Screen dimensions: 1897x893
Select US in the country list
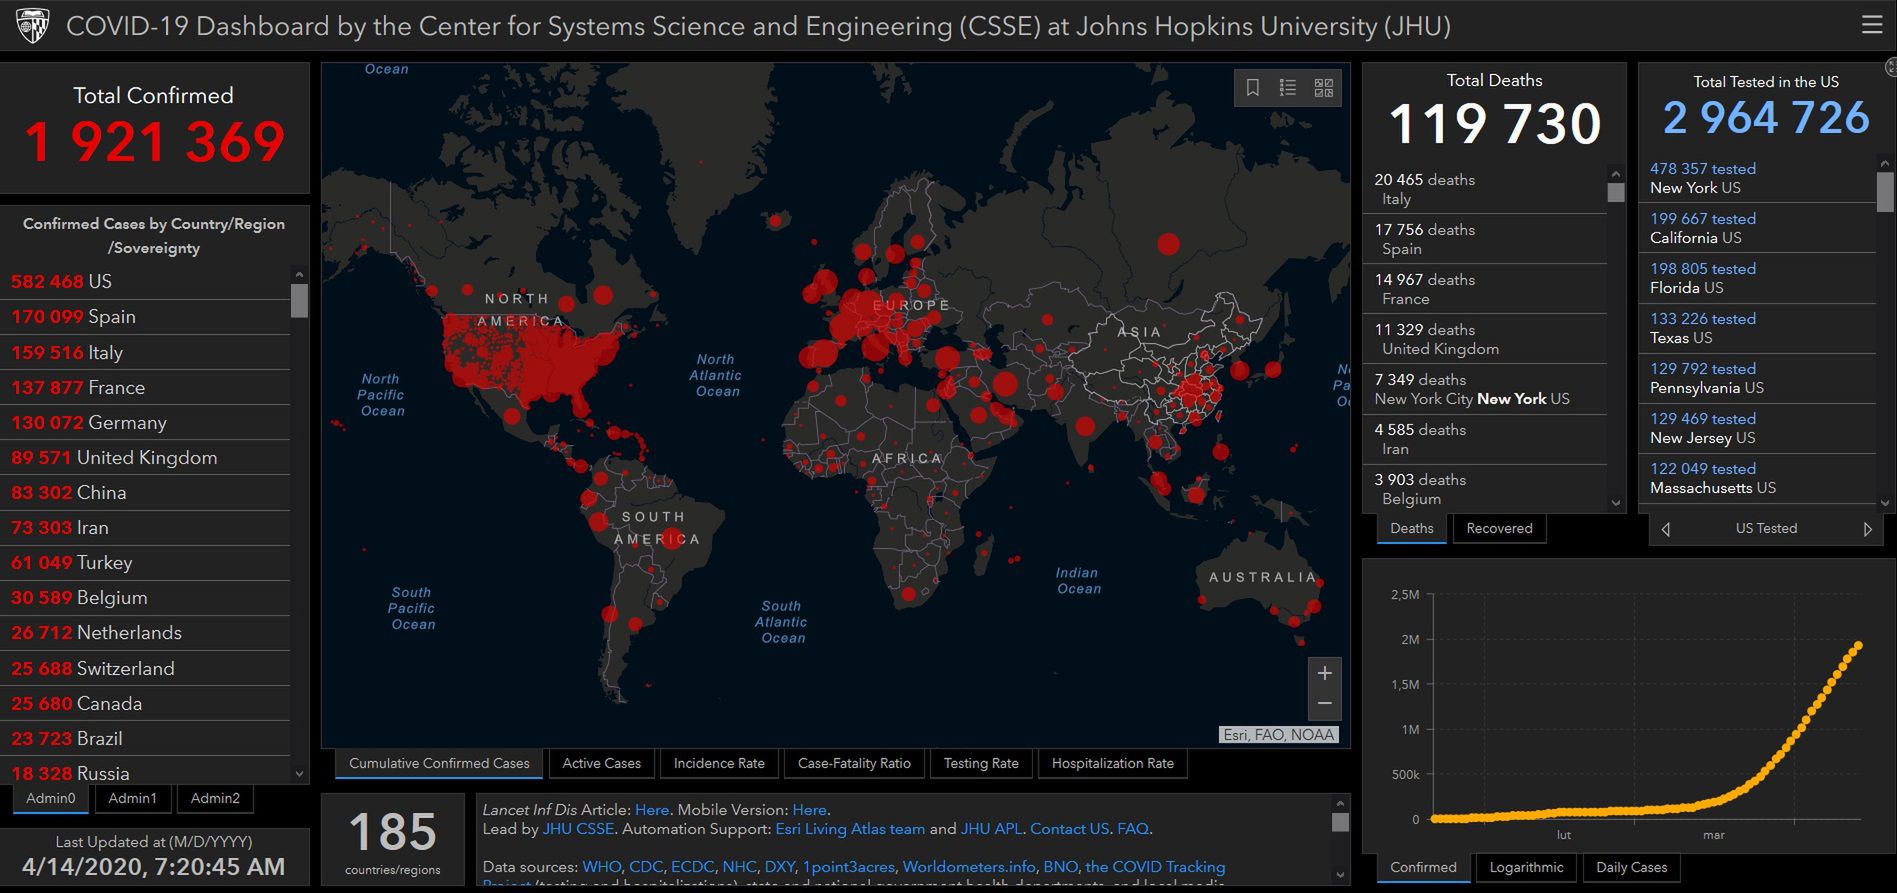pos(145,282)
